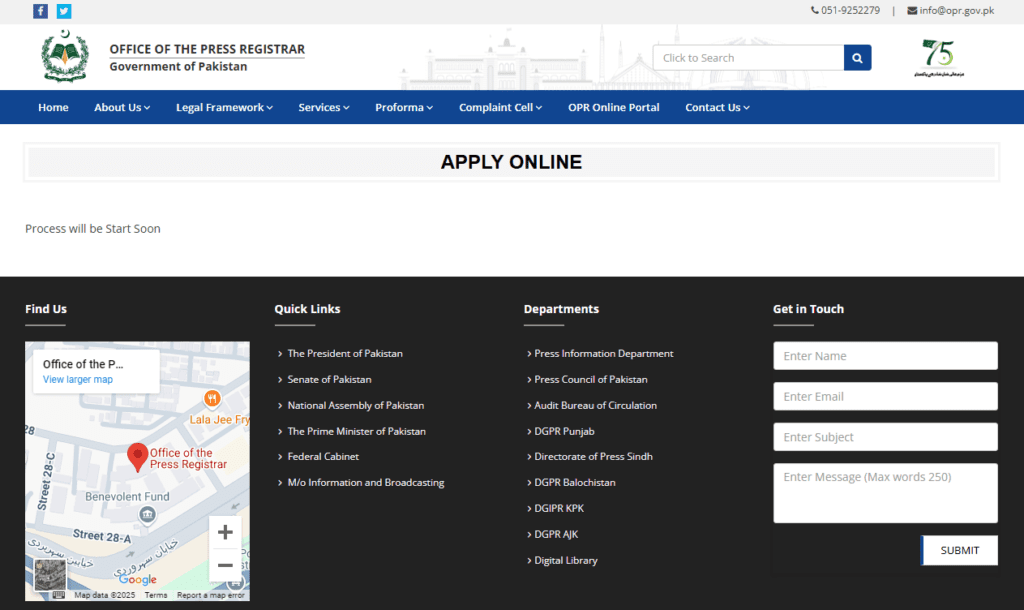Focus the Click to Search field
This screenshot has width=1024, height=610.
[x=748, y=57]
